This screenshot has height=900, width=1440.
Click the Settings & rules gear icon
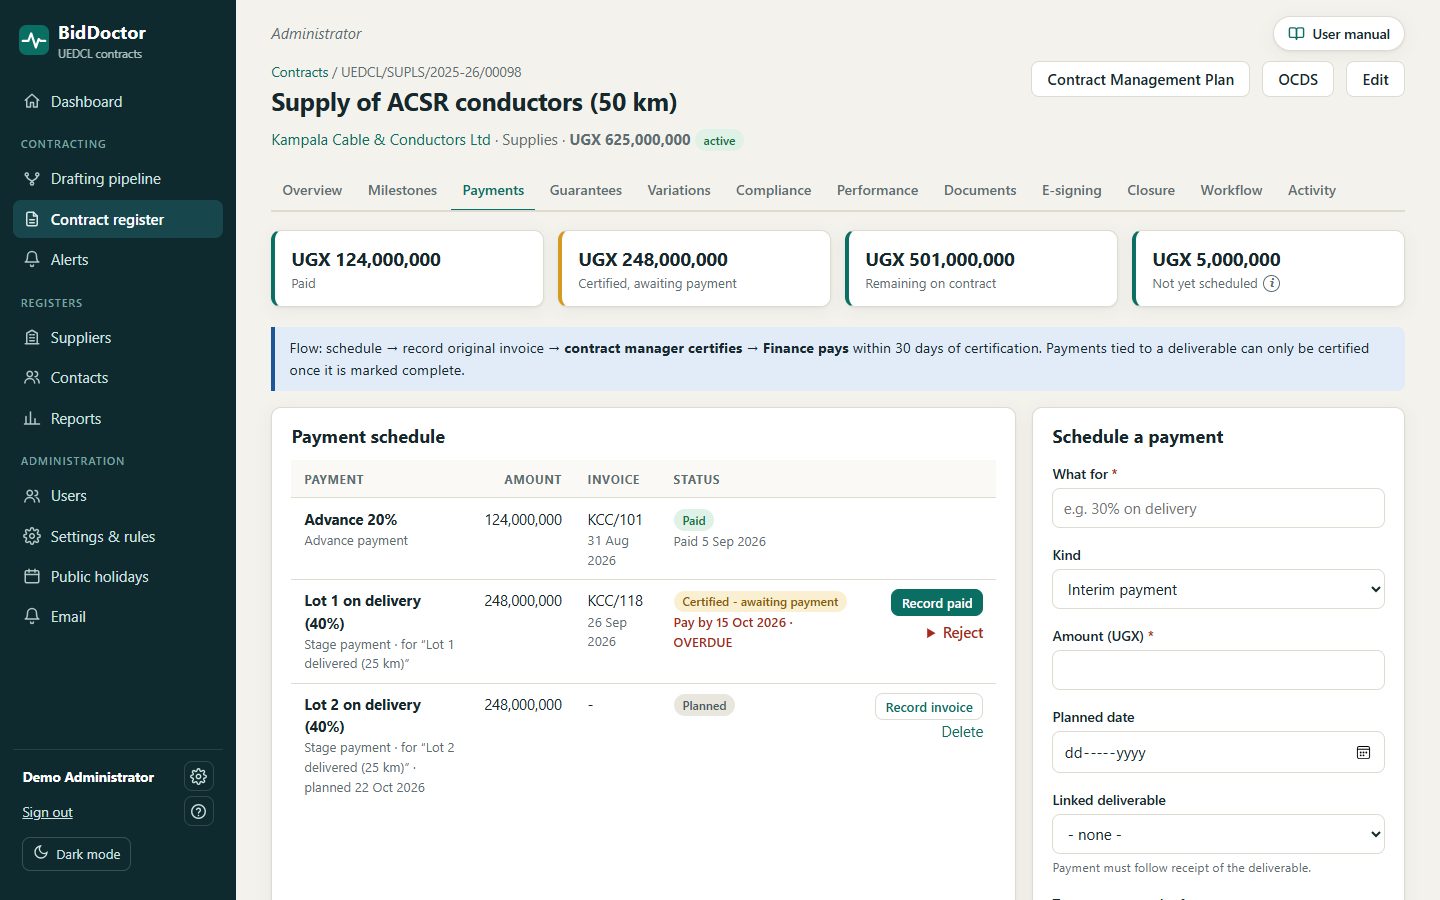coord(32,536)
